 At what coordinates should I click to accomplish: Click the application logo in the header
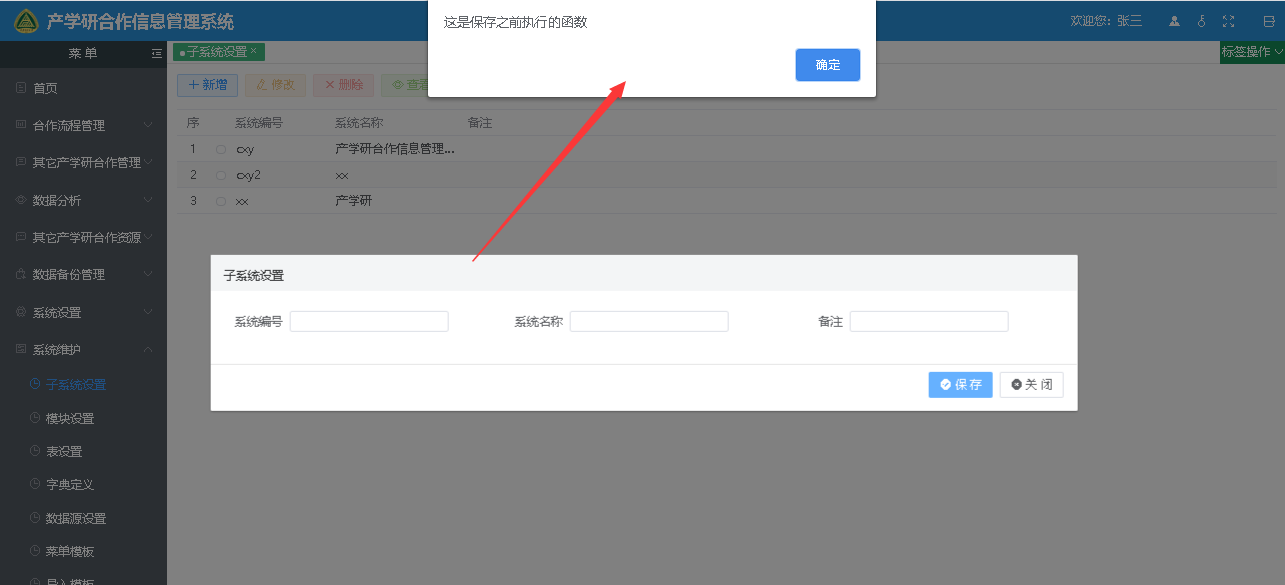click(25, 21)
